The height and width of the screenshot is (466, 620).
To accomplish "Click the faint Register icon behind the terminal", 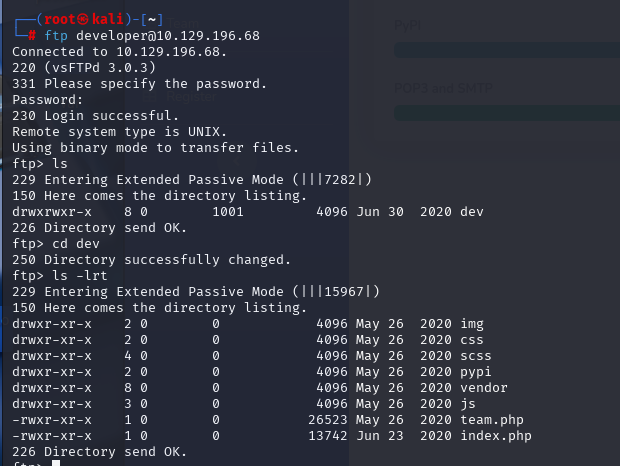I will [x=150, y=97].
